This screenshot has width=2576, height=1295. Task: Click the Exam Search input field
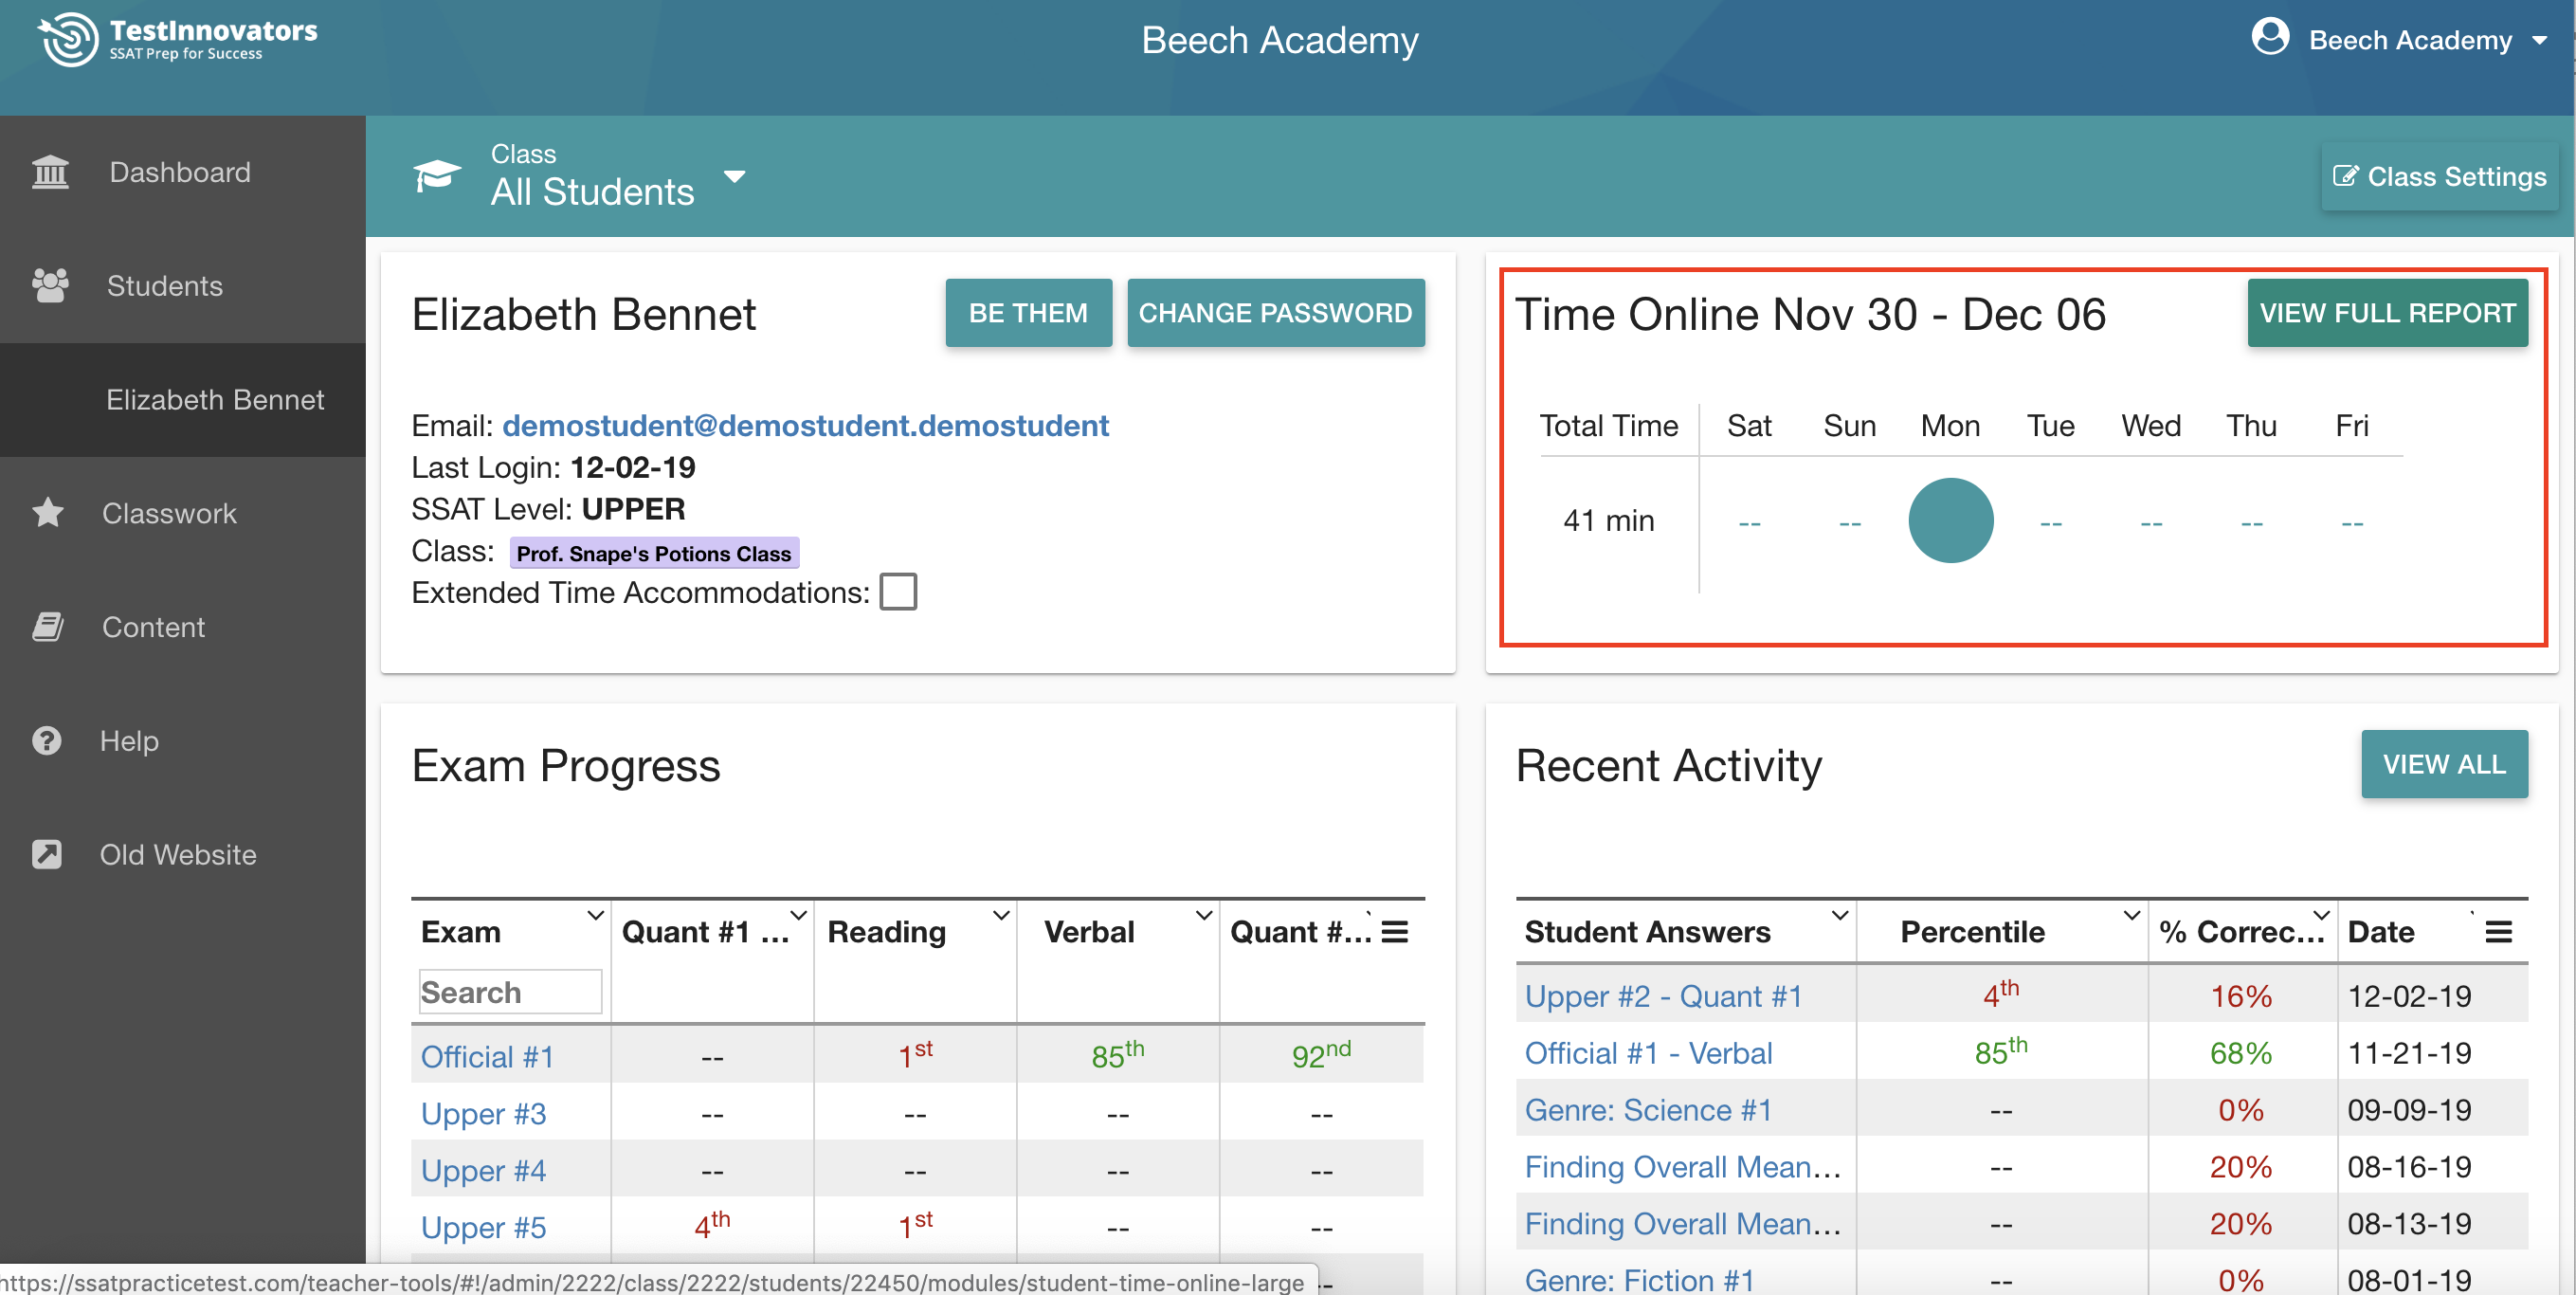510,992
